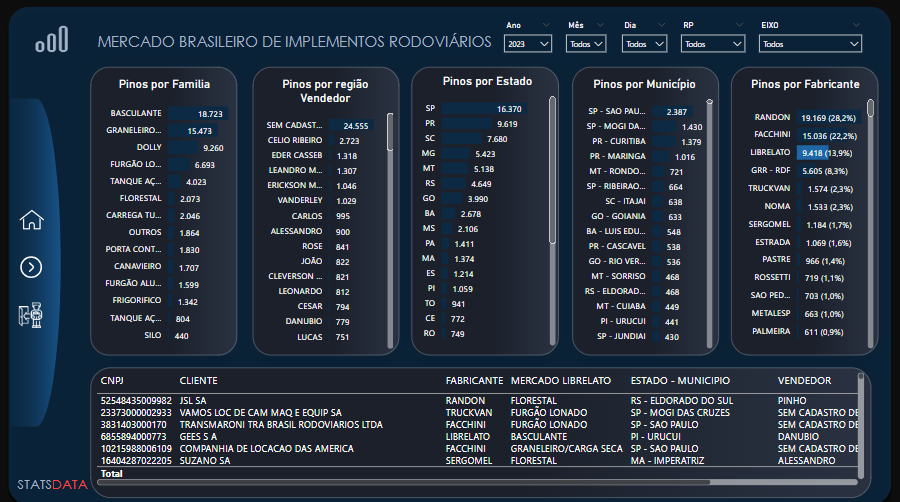Click CNPJ 23373000002933 cell
Screen dimensions: 900x502
[x=136, y=413]
